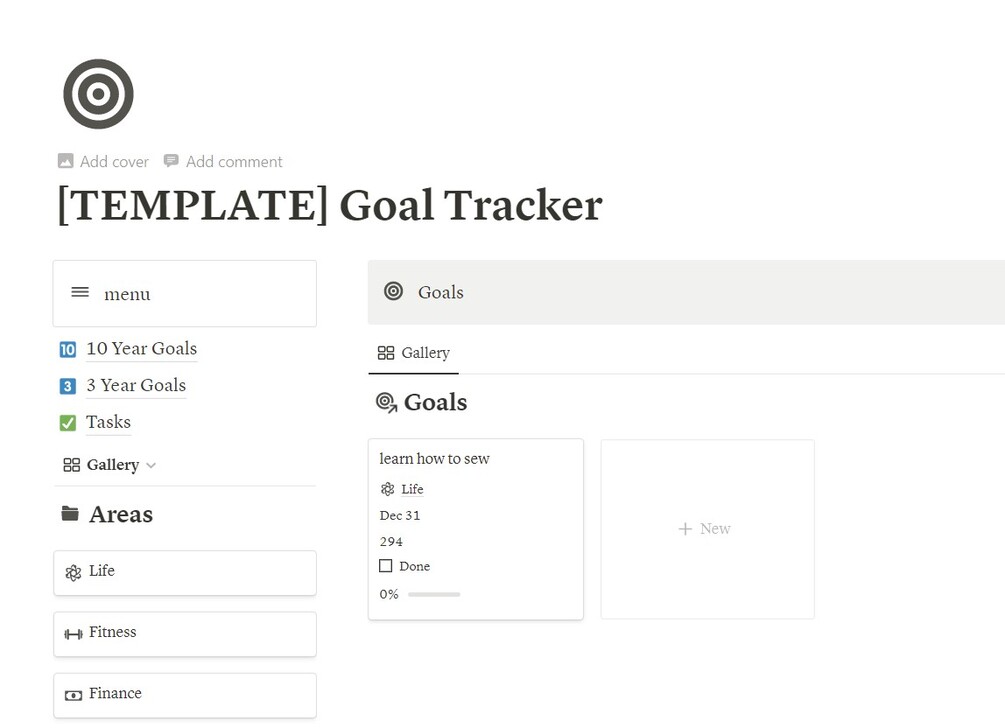Click the green Tasks checkmark icon

67,423
